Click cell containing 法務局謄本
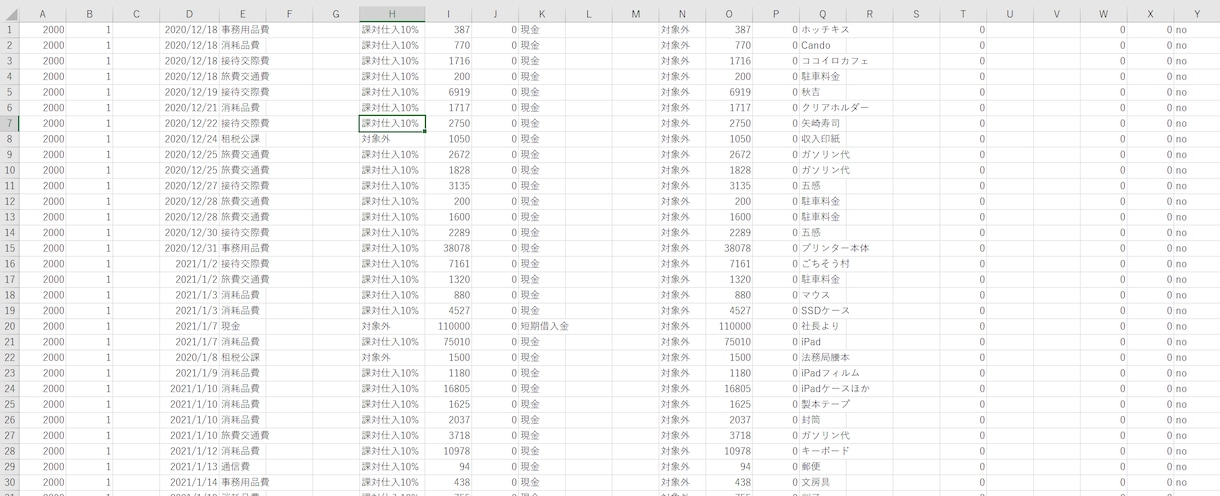The image size is (1220, 496). coord(825,357)
